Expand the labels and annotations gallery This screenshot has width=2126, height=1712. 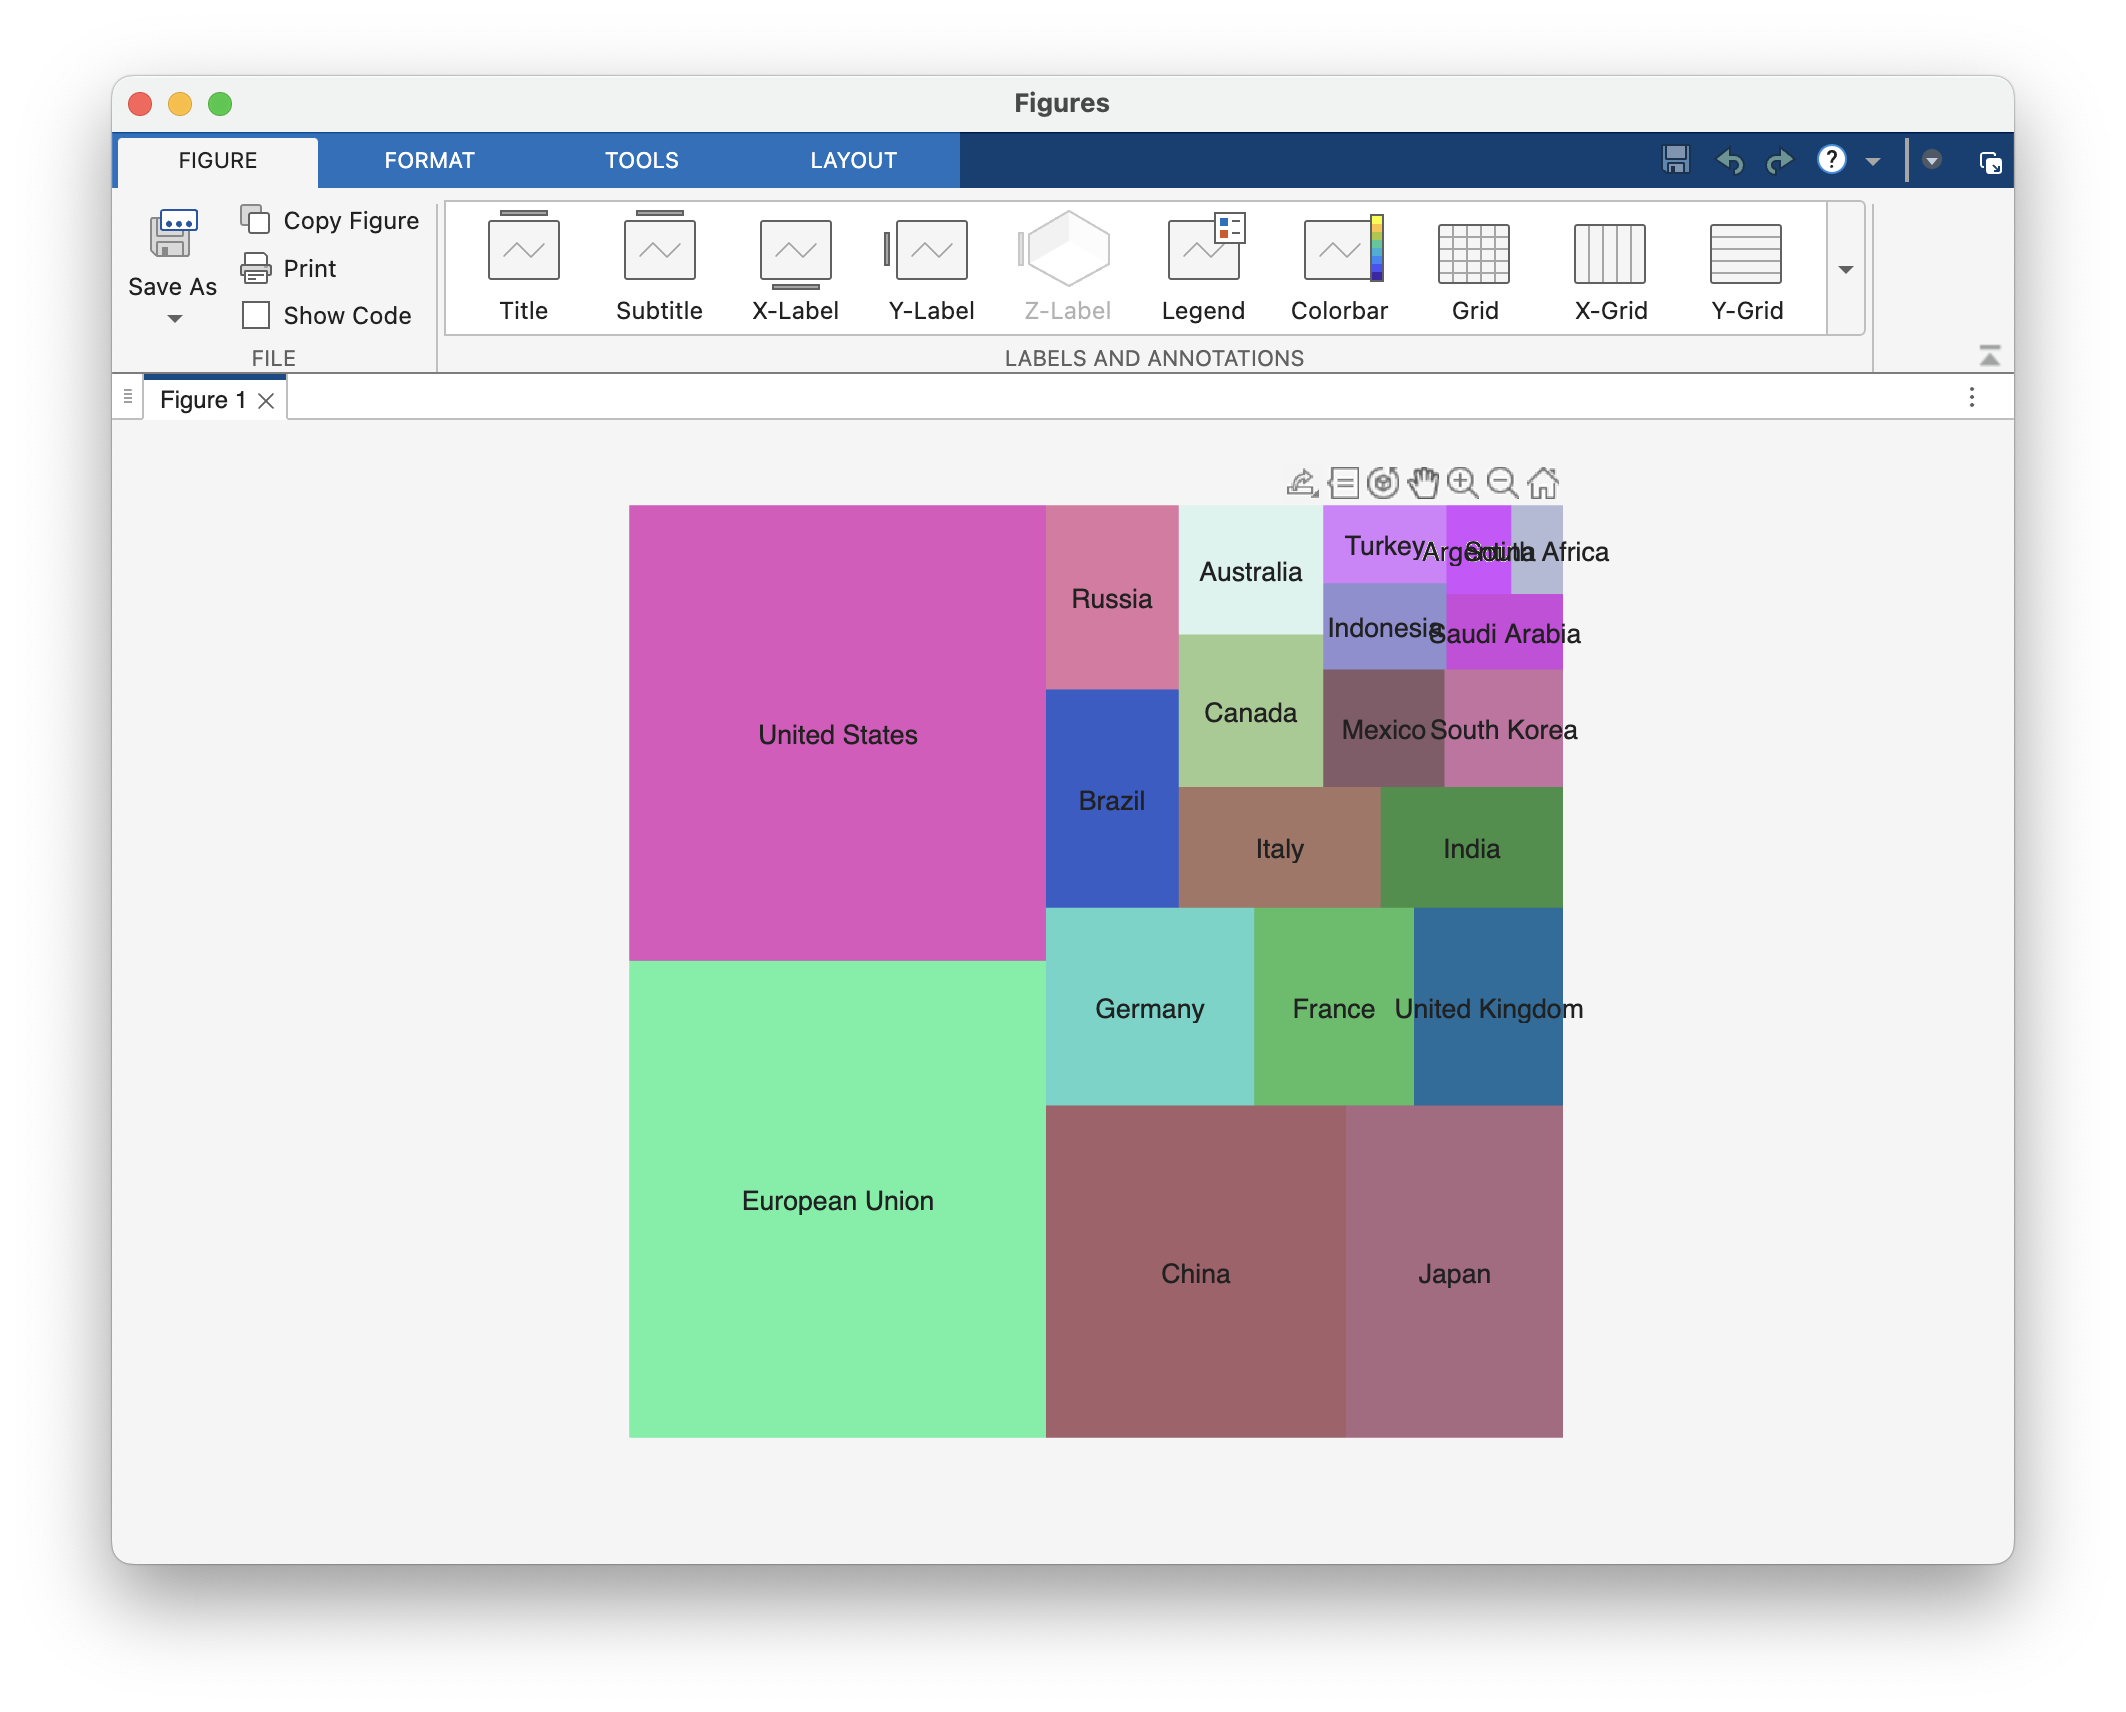click(x=1846, y=270)
